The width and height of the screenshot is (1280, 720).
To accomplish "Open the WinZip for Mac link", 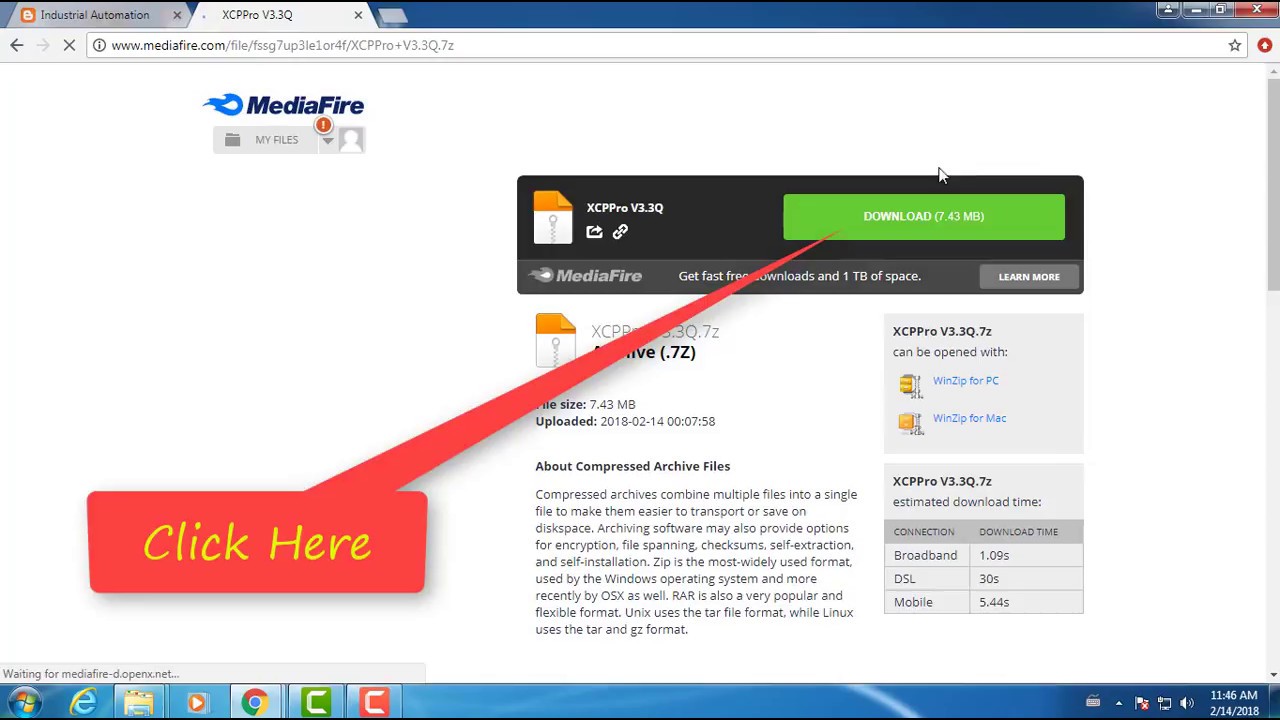I will 969,418.
